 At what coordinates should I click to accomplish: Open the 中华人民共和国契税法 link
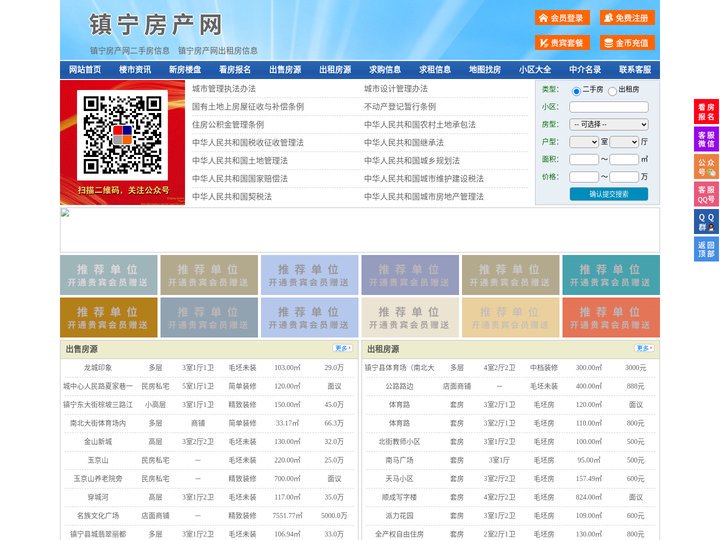coord(232,197)
